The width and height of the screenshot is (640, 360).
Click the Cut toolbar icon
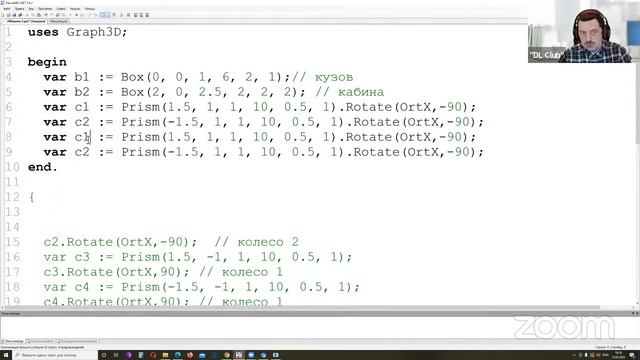[x=27, y=15]
